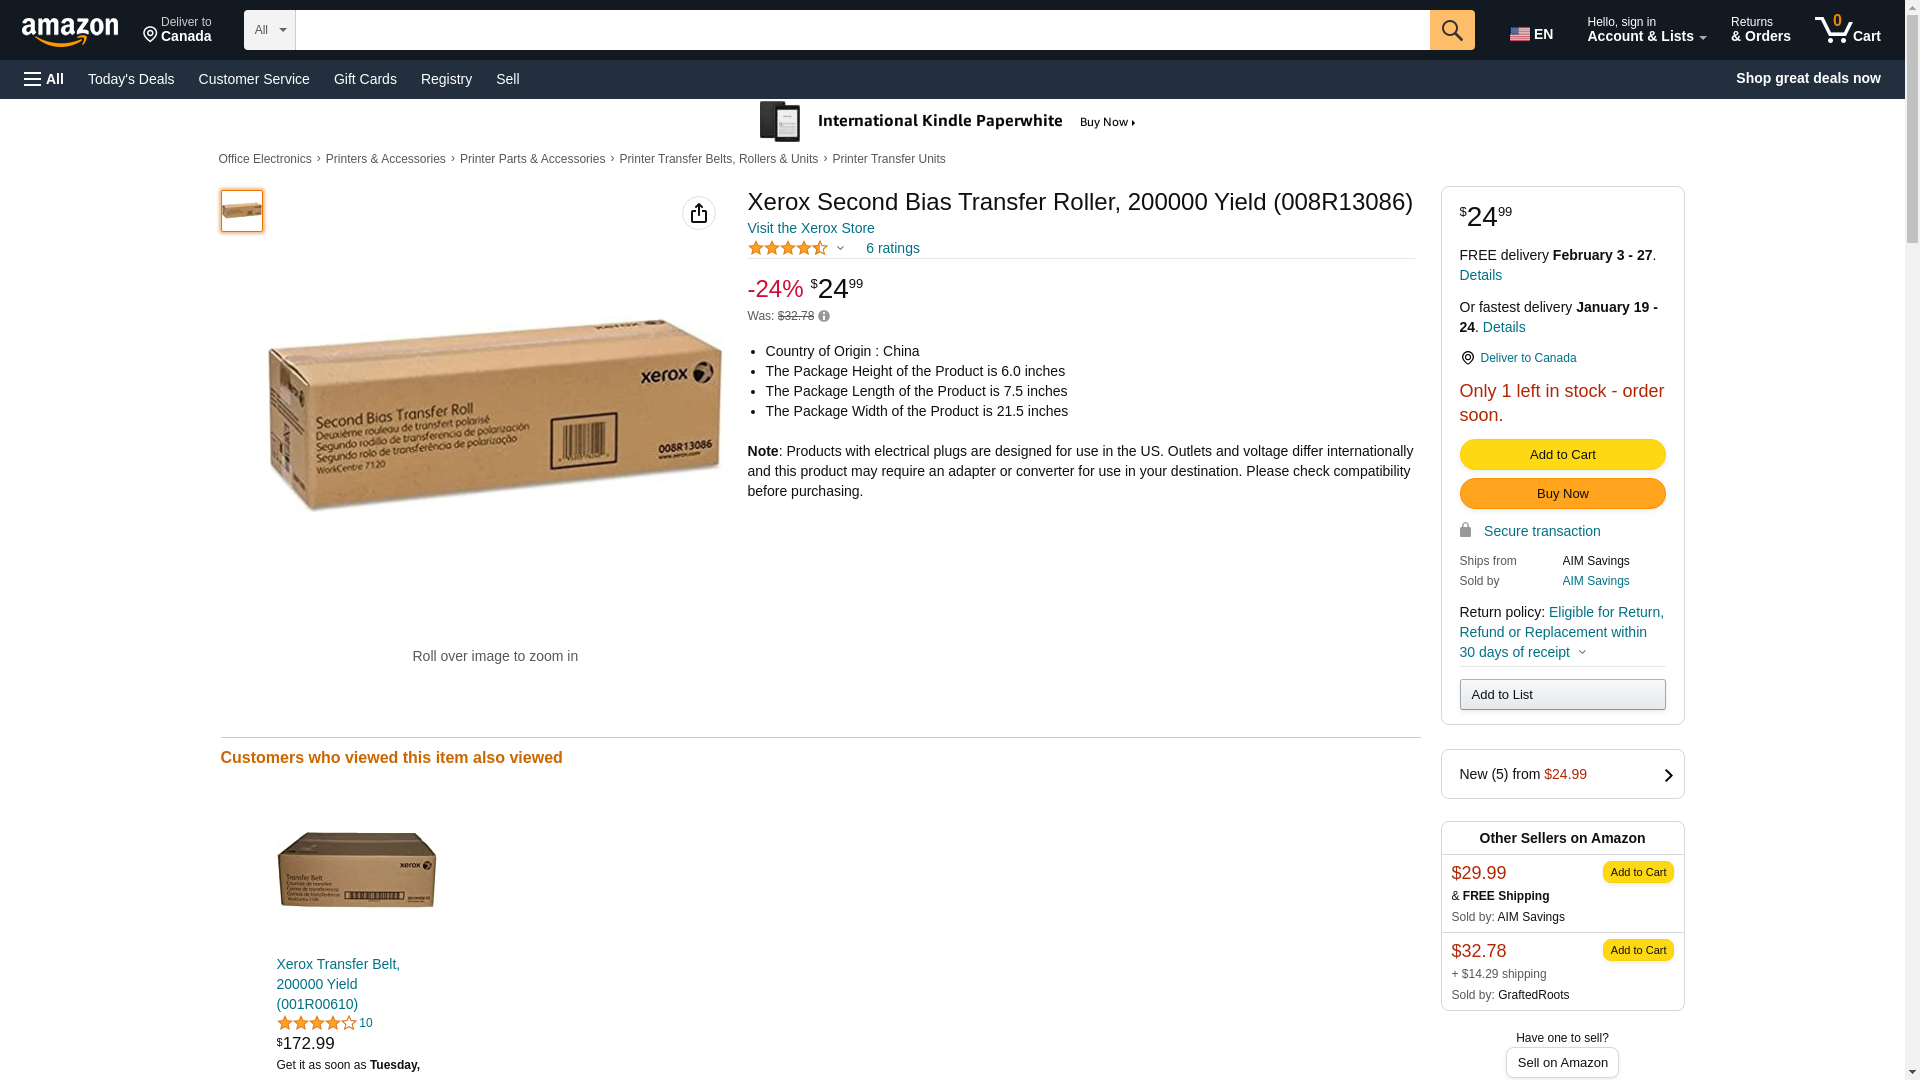Open the search category All dropdown
1920x1080 pixels.
point(269,30)
